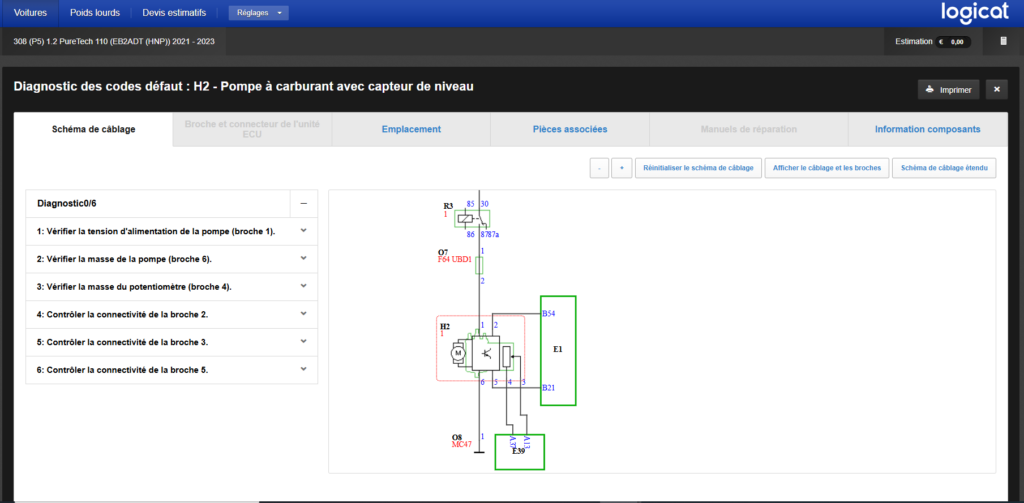The width and height of the screenshot is (1024, 503).
Task: Expand step 1 pump supply voltage check
Action: click(x=172, y=231)
